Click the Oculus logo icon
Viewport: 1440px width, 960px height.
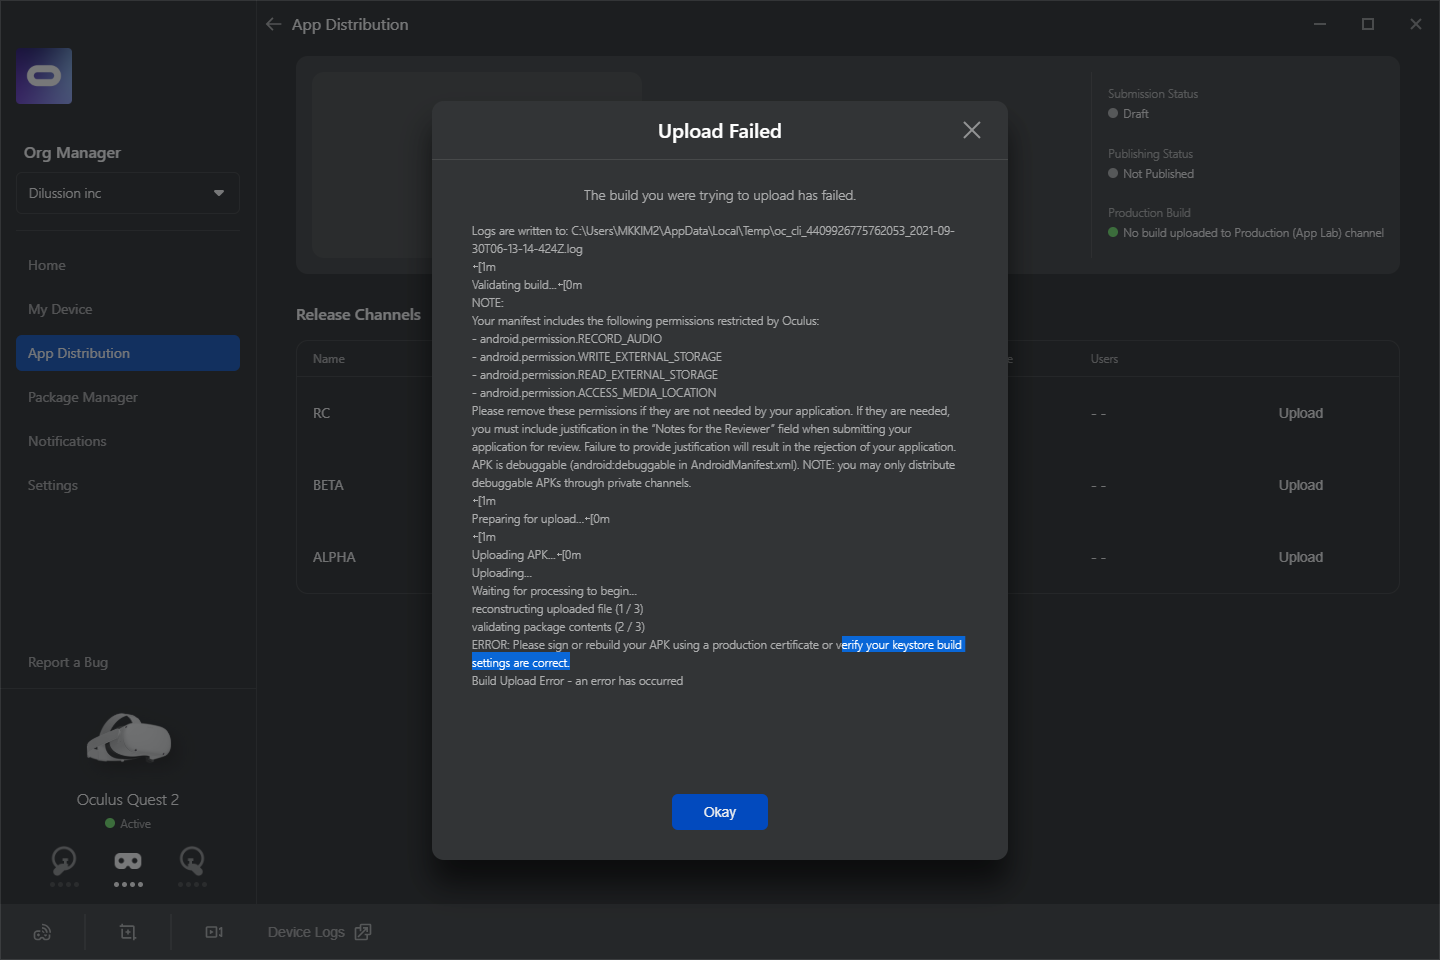pyautogui.click(x=44, y=76)
